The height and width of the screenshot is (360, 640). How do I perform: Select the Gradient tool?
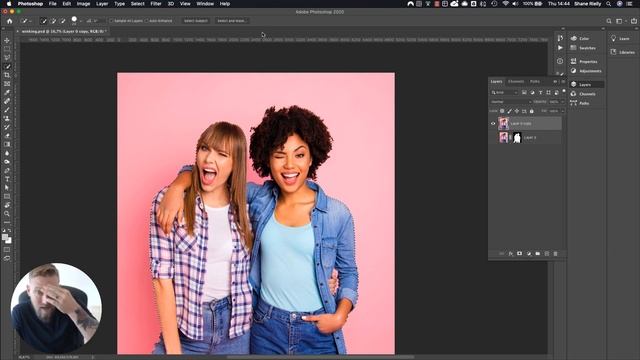coord(7,144)
